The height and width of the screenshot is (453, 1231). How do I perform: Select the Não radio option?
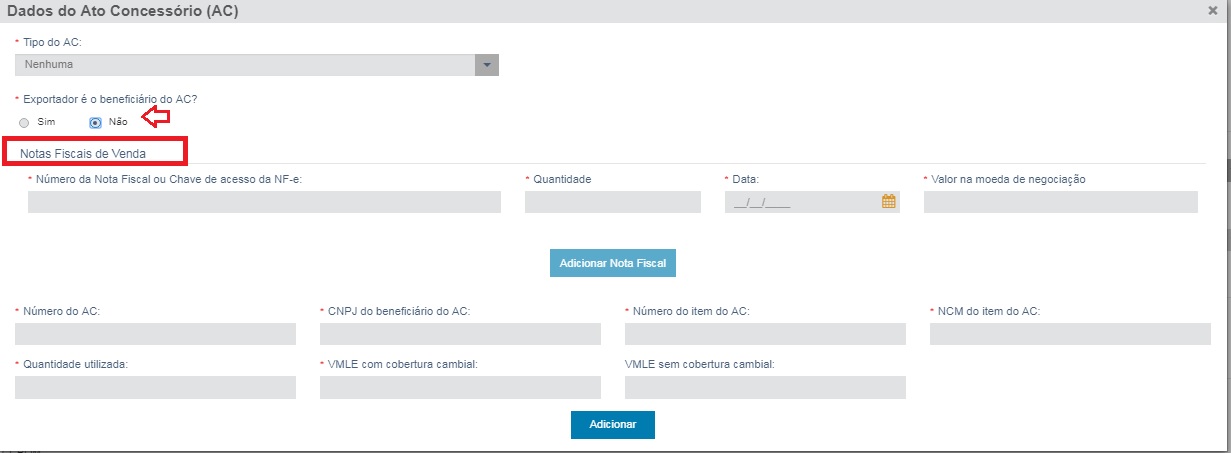point(96,122)
